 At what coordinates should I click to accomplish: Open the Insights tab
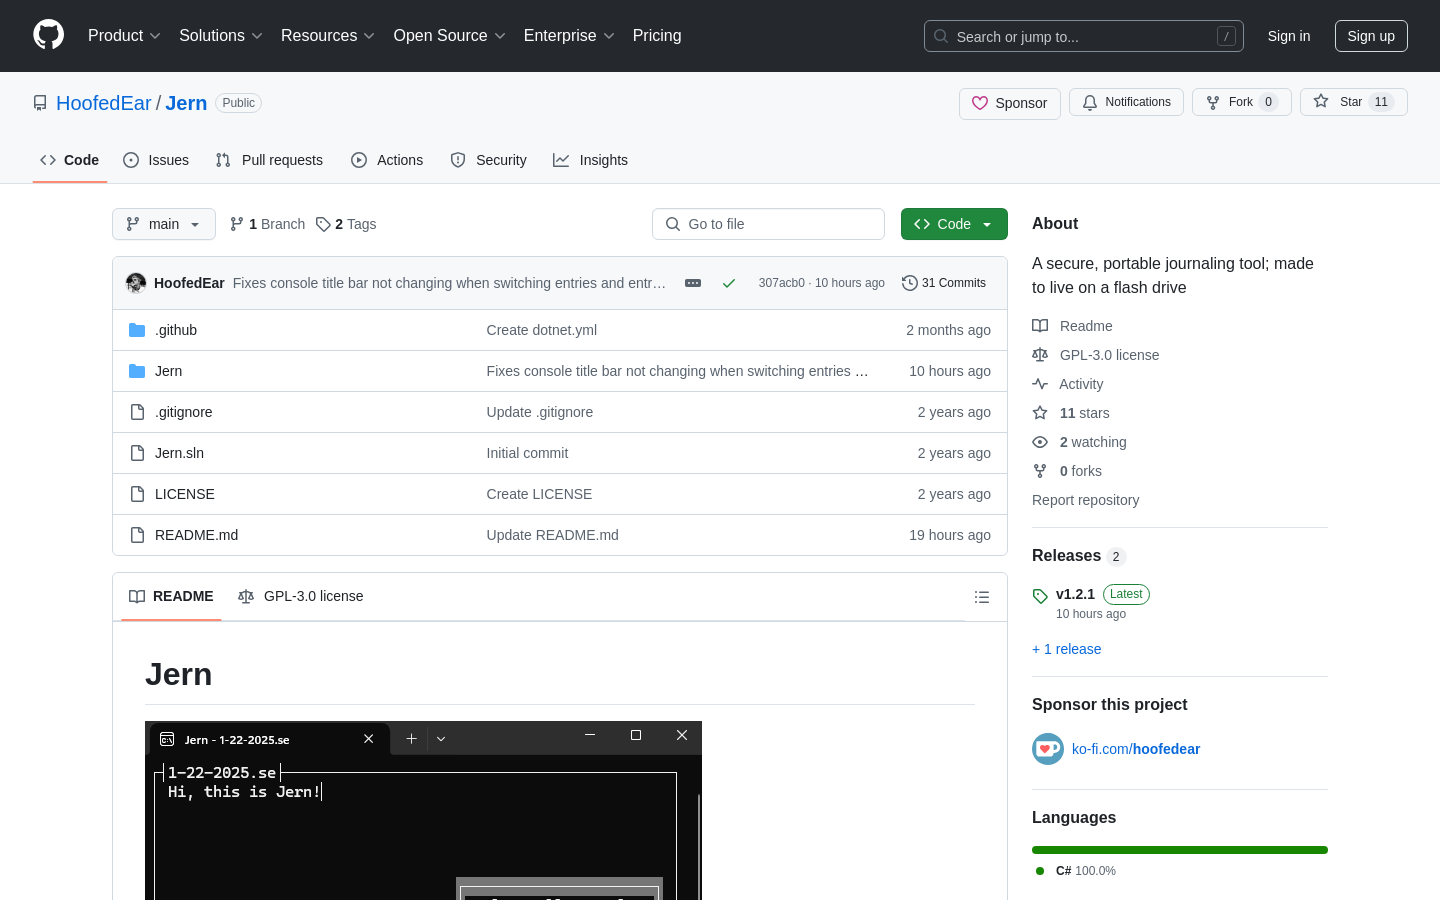pyautogui.click(x=591, y=160)
